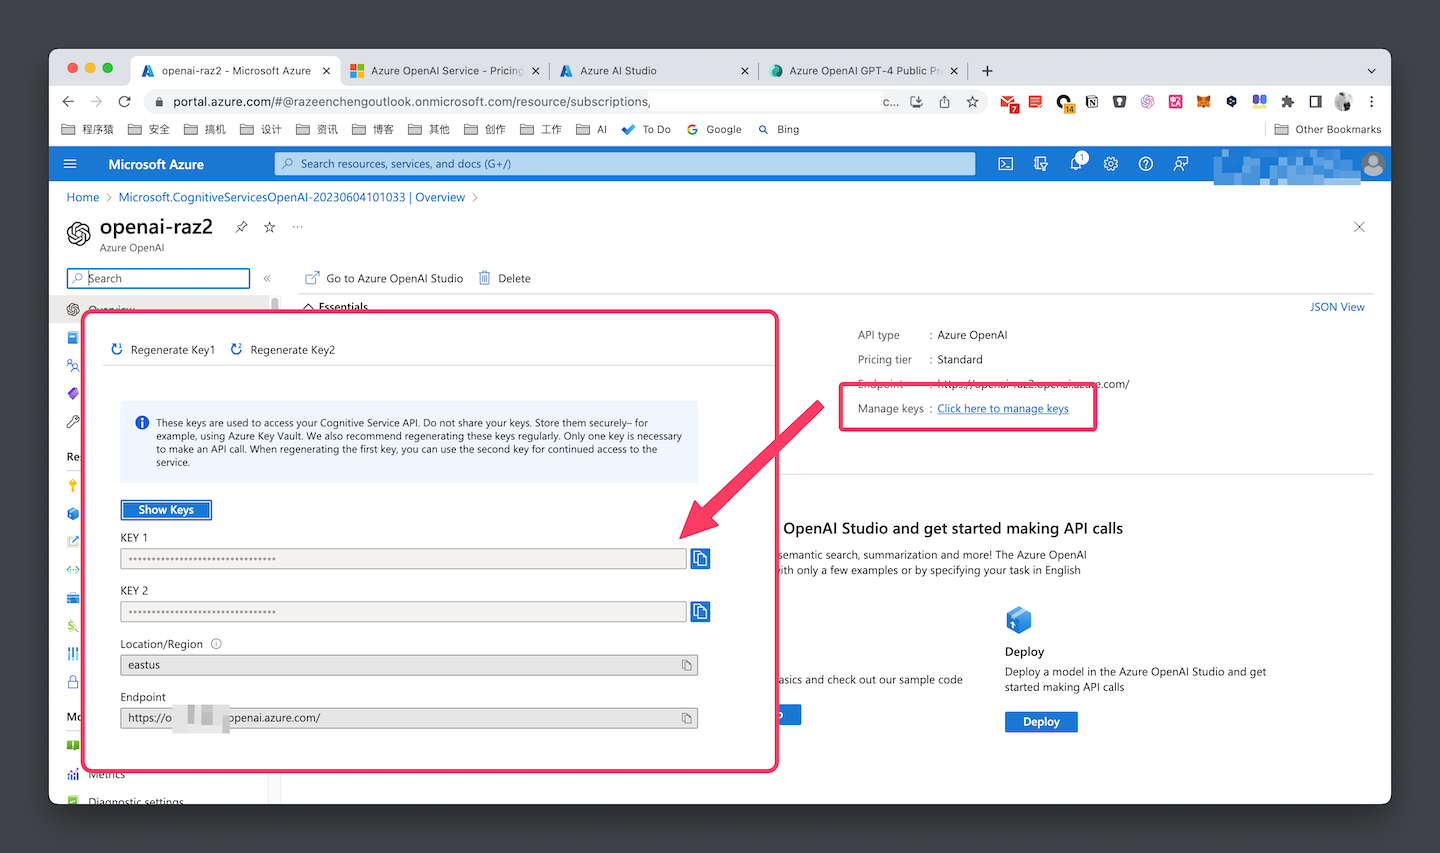Click the browser share icon

(944, 101)
